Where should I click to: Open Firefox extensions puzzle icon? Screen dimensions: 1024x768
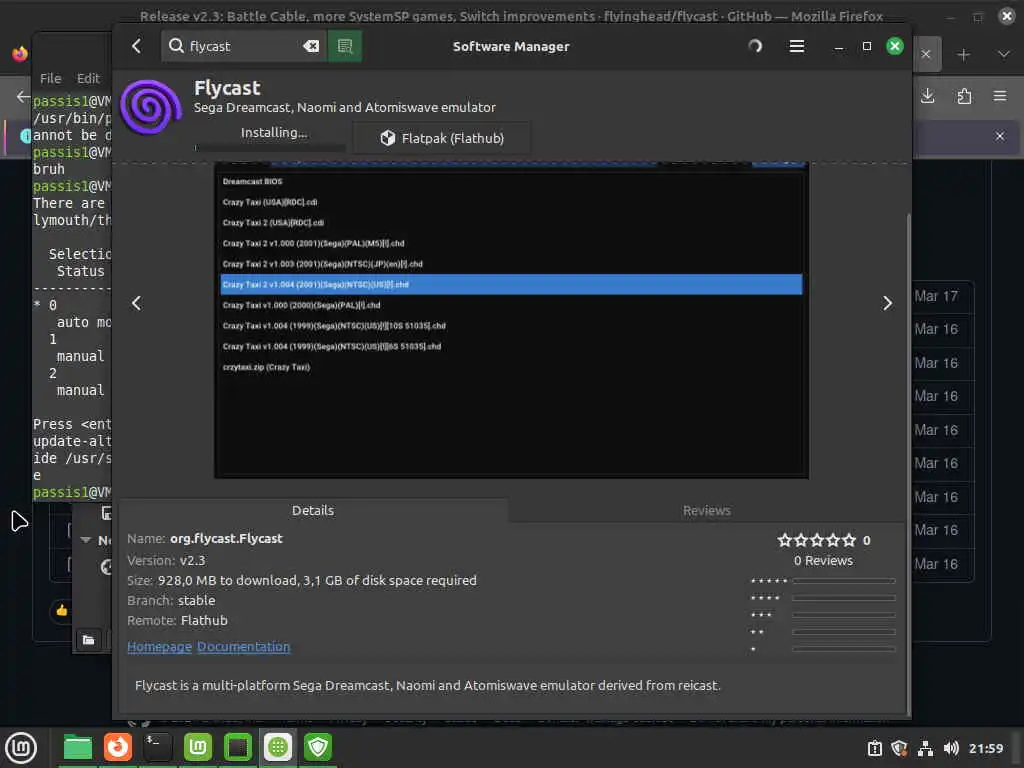[x=964, y=97]
